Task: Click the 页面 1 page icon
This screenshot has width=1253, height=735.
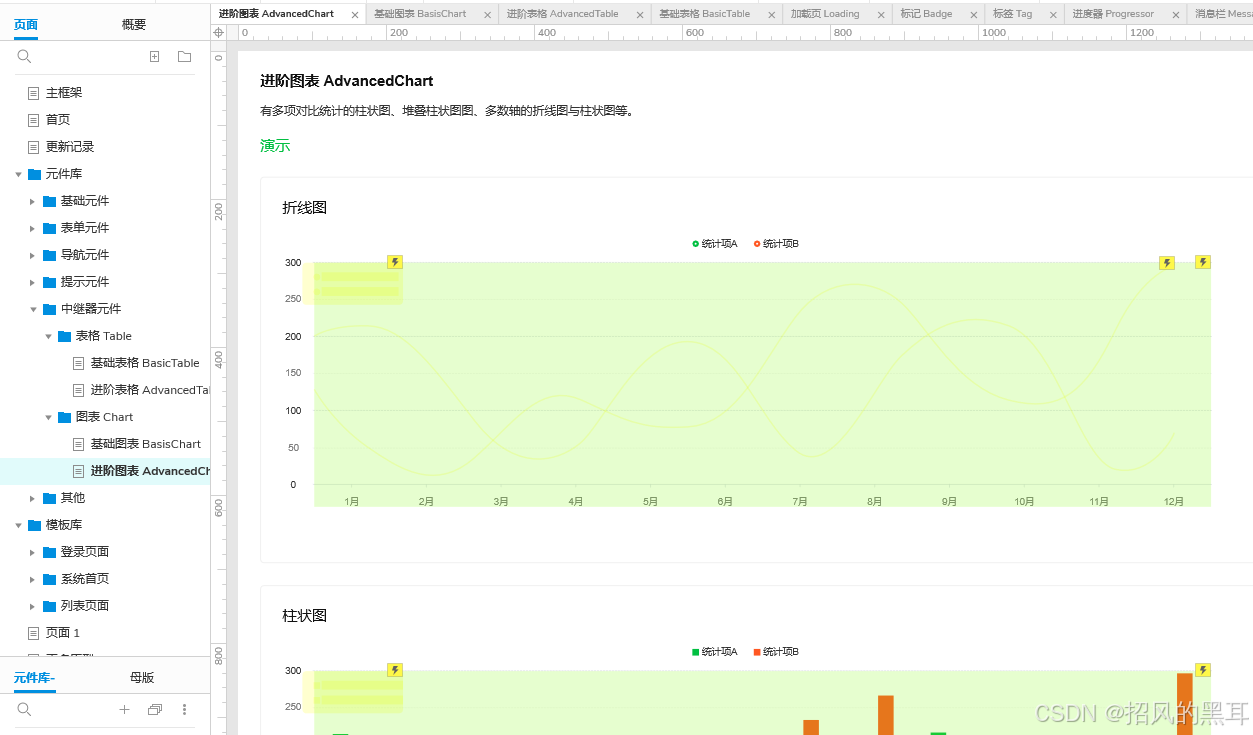Action: (33, 633)
